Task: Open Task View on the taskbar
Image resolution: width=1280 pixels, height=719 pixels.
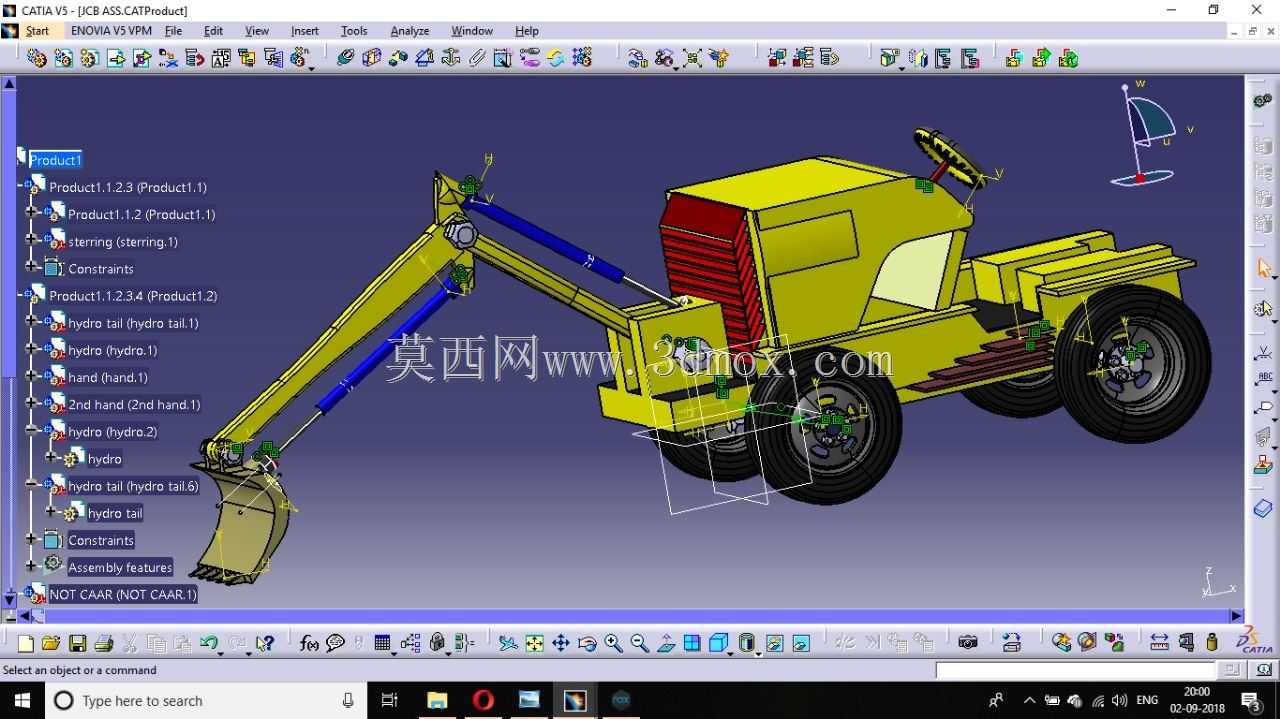Action: pyautogui.click(x=390, y=701)
